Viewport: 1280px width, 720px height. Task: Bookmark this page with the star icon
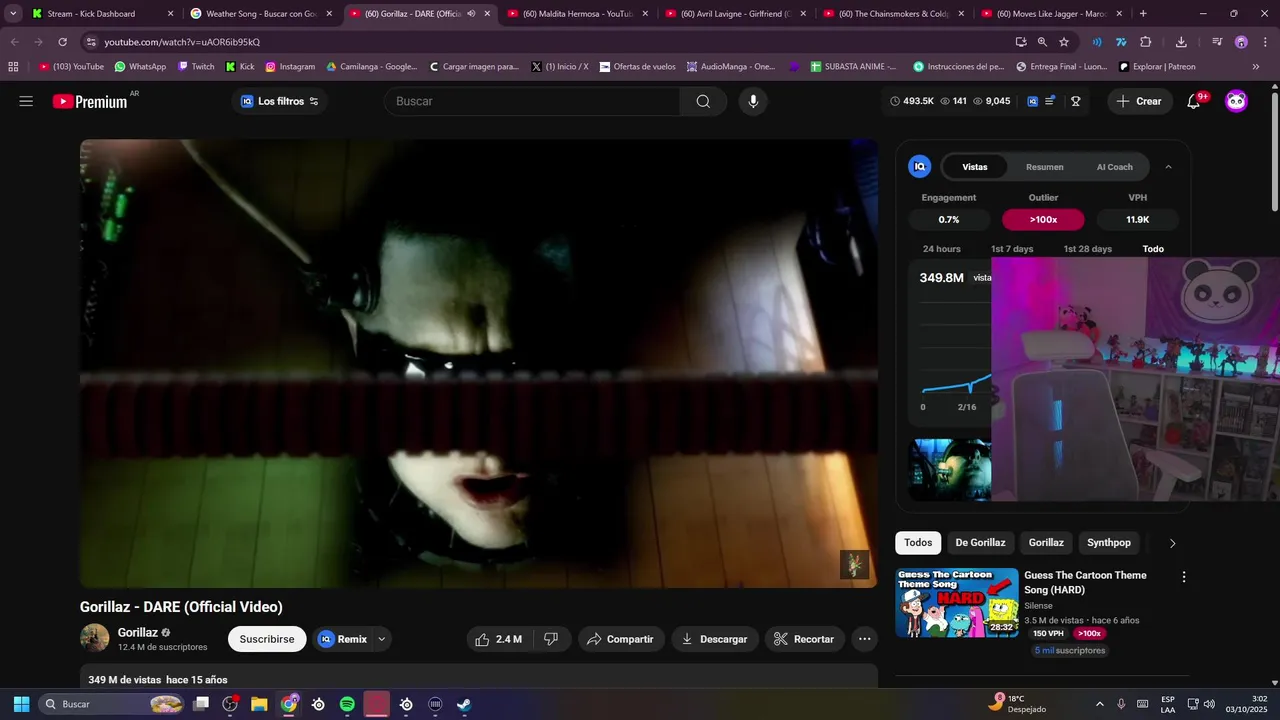[1064, 42]
